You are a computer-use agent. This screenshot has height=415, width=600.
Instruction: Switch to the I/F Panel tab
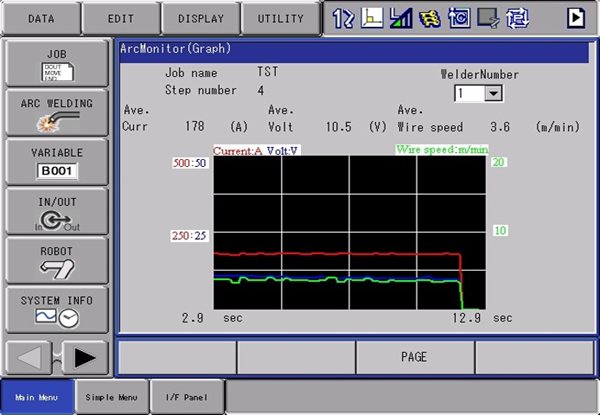(187, 397)
